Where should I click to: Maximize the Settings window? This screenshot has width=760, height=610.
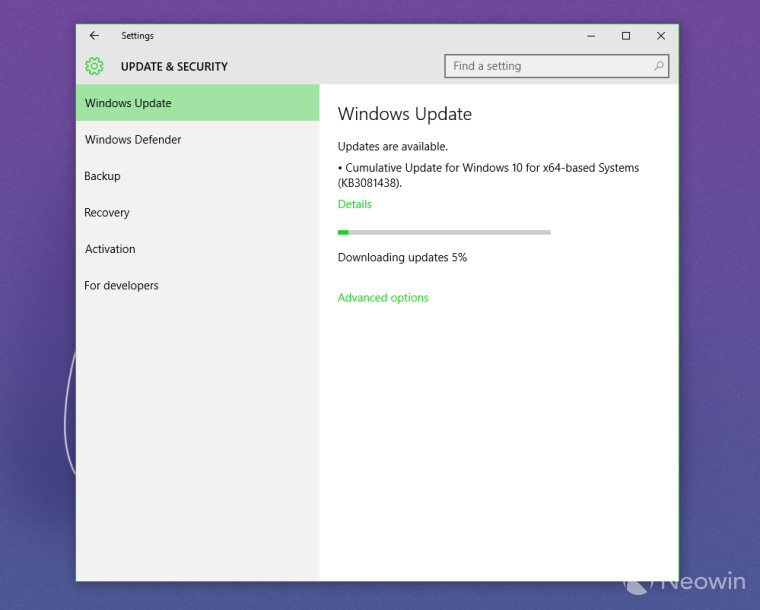626,36
